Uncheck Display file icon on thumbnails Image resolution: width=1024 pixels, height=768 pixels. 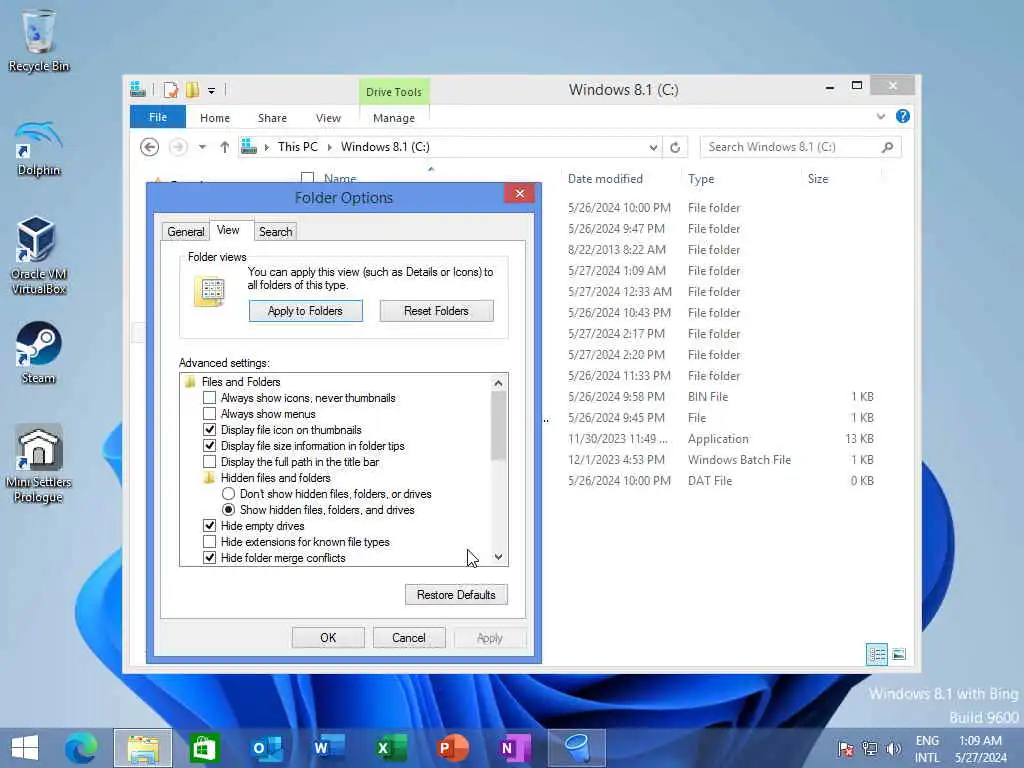point(210,430)
